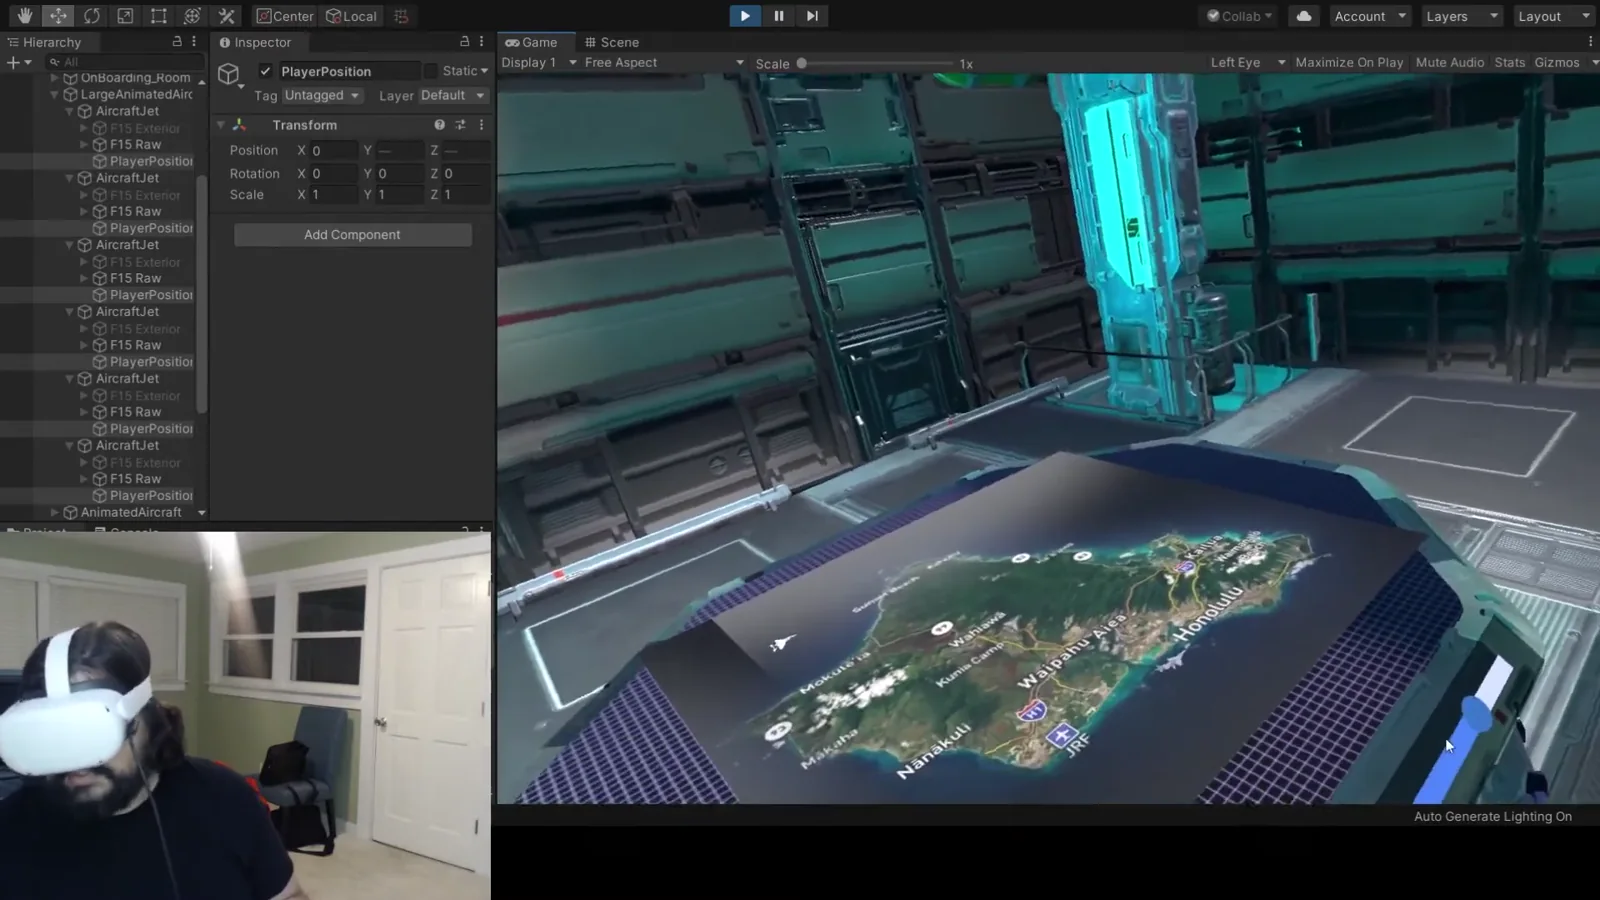Viewport: 1600px width, 900px height.
Task: Open the Layer dropdown showing Default
Action: click(x=453, y=96)
